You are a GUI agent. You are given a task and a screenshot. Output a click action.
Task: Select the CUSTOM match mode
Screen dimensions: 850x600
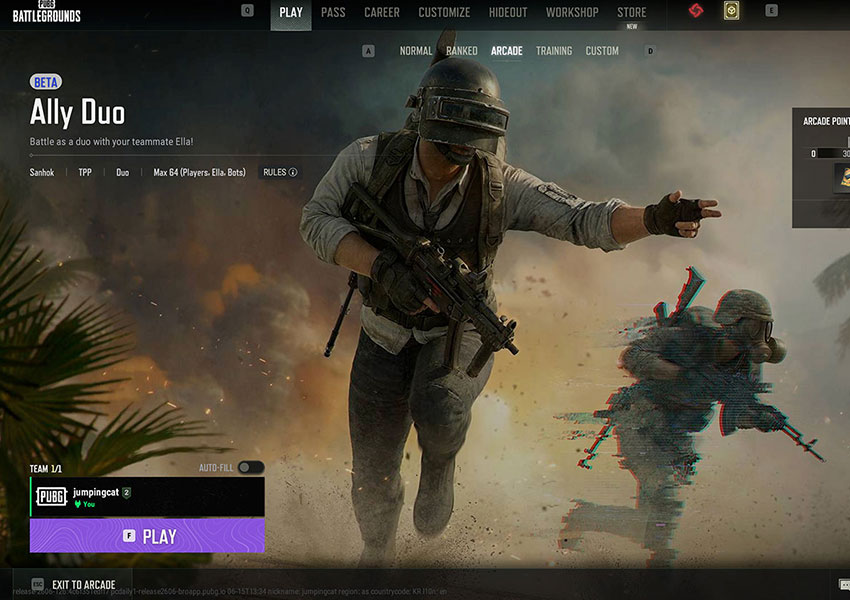point(602,51)
